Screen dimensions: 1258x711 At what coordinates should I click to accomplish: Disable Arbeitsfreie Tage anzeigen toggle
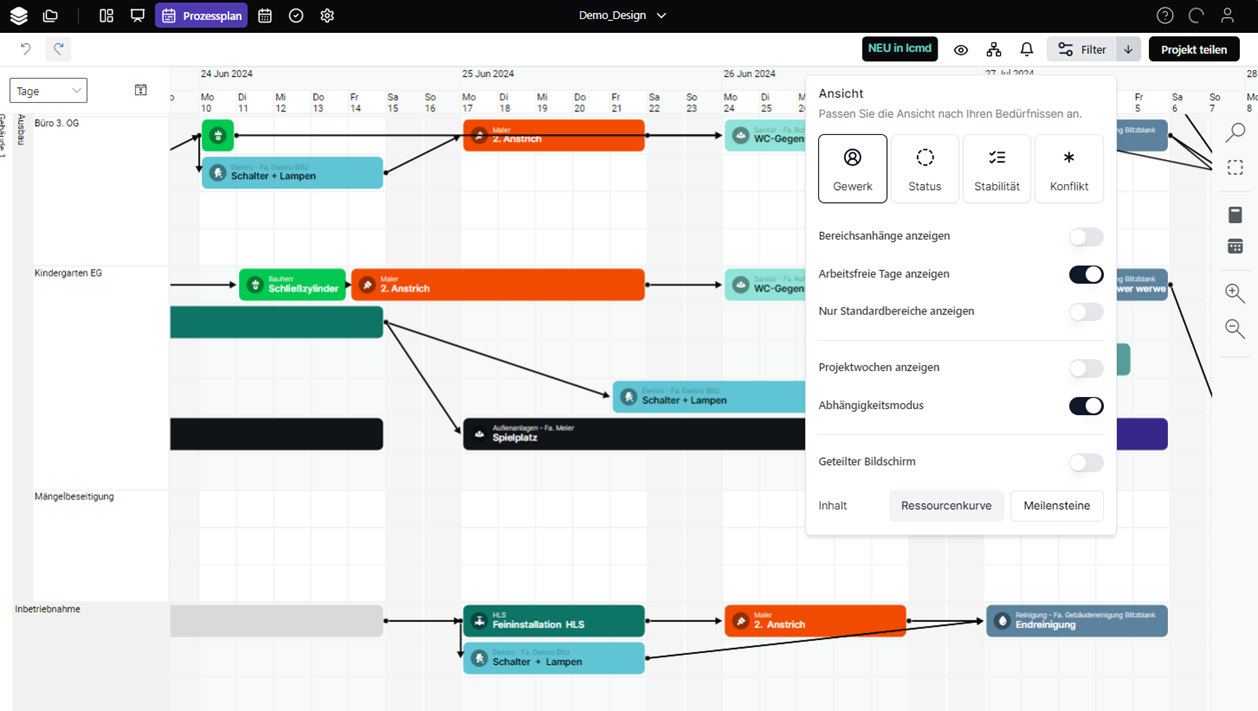click(1085, 274)
